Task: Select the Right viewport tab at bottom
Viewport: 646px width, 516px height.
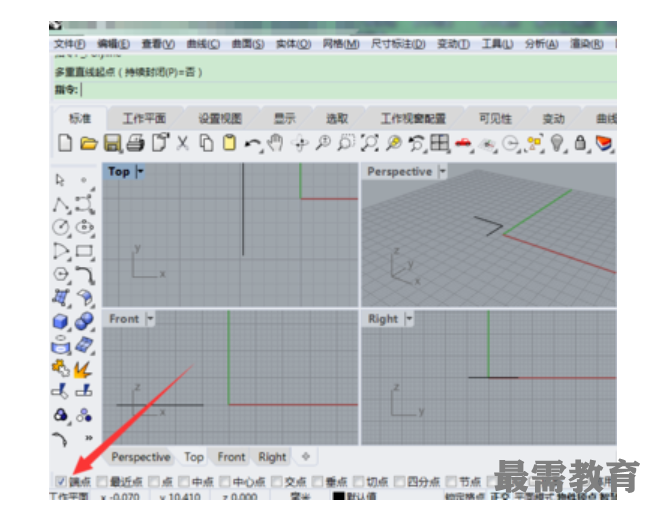Action: (x=272, y=457)
